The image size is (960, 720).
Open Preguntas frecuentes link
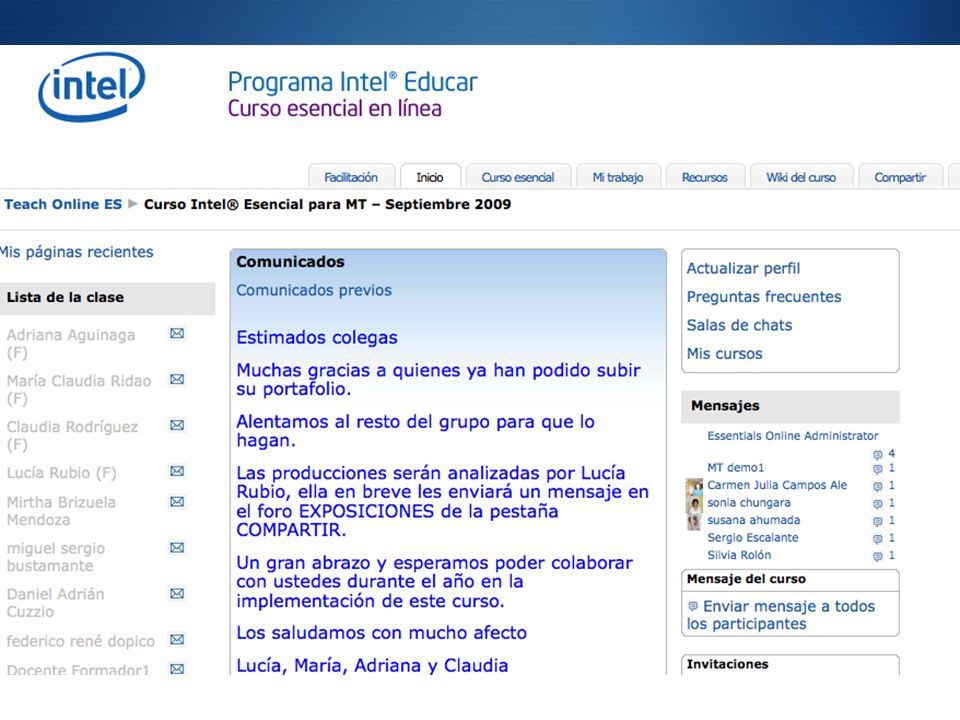tap(764, 296)
